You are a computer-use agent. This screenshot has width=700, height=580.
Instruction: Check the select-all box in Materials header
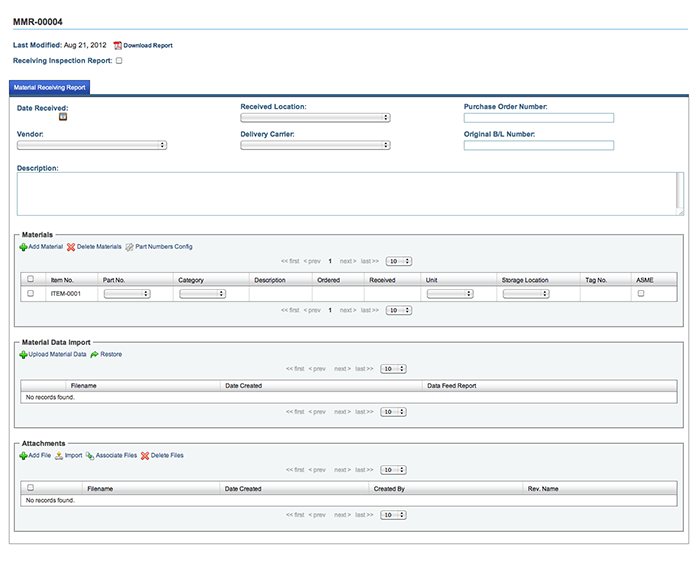click(30, 279)
